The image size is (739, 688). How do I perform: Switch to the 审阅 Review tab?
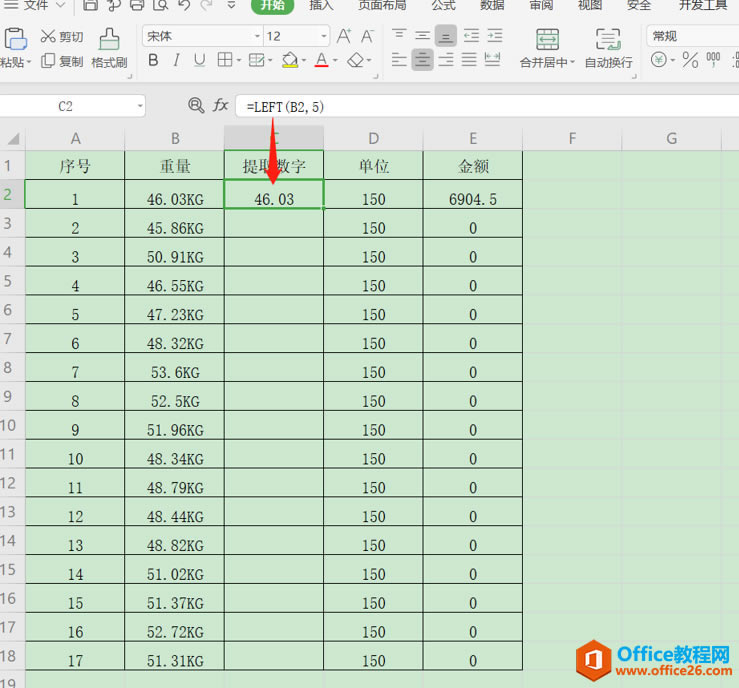(541, 5)
